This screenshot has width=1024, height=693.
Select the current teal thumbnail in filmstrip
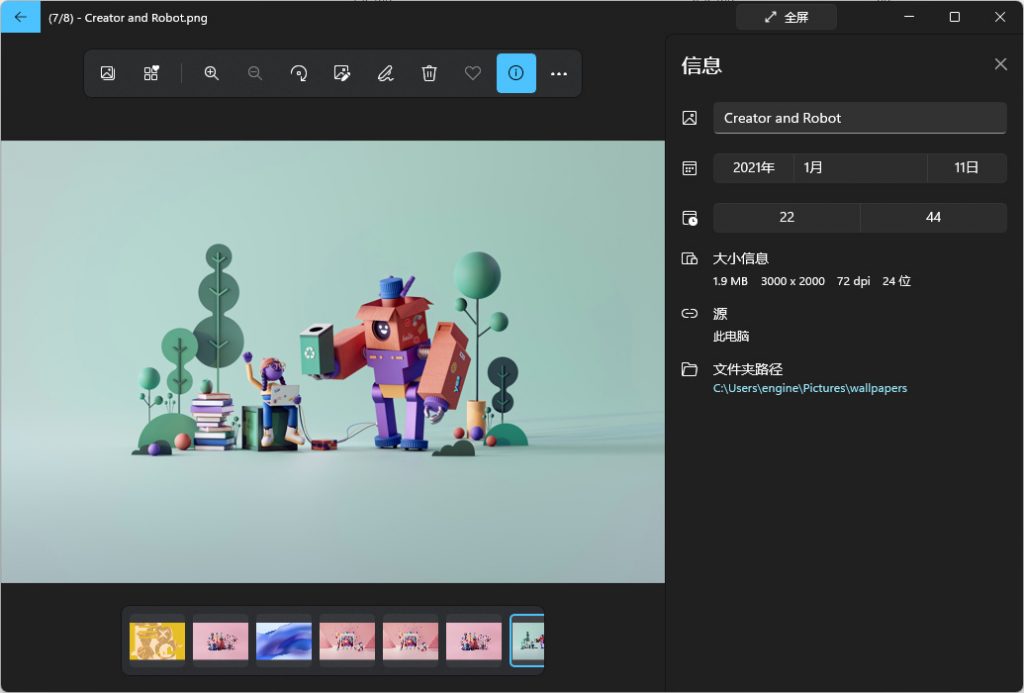[x=527, y=641]
